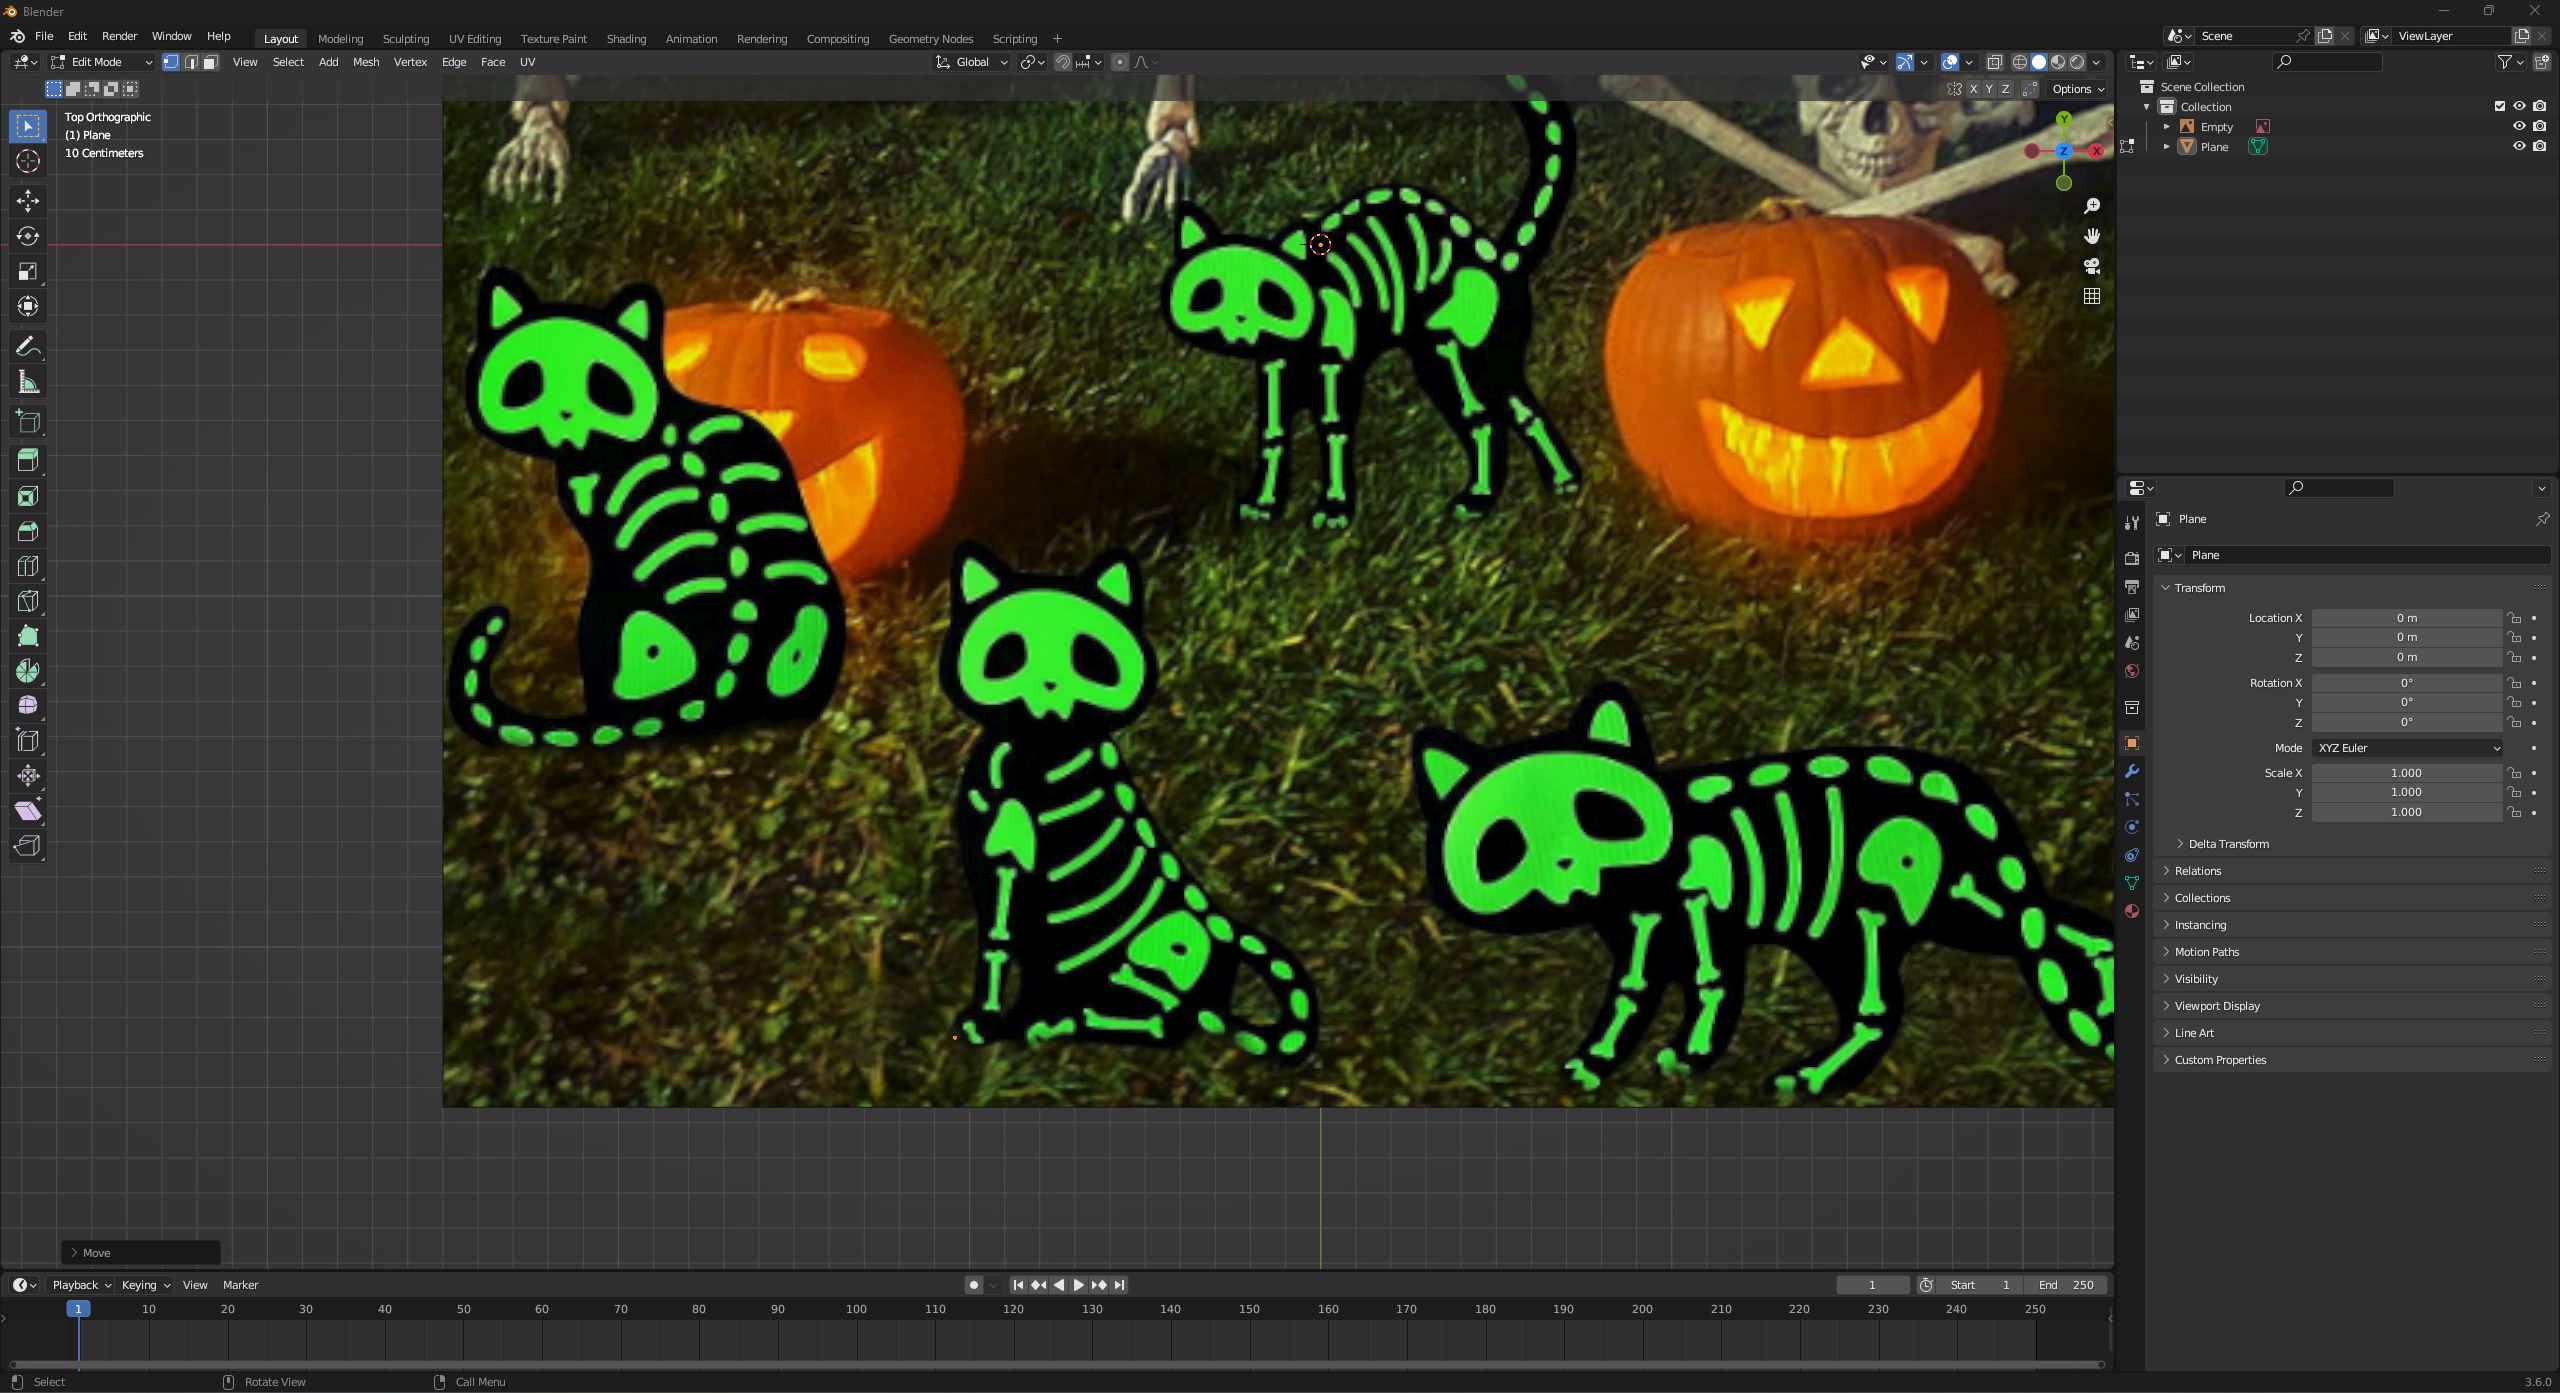Select the Cursor tool in the toolbar
Viewport: 2560px width, 1393px height.
click(x=28, y=161)
